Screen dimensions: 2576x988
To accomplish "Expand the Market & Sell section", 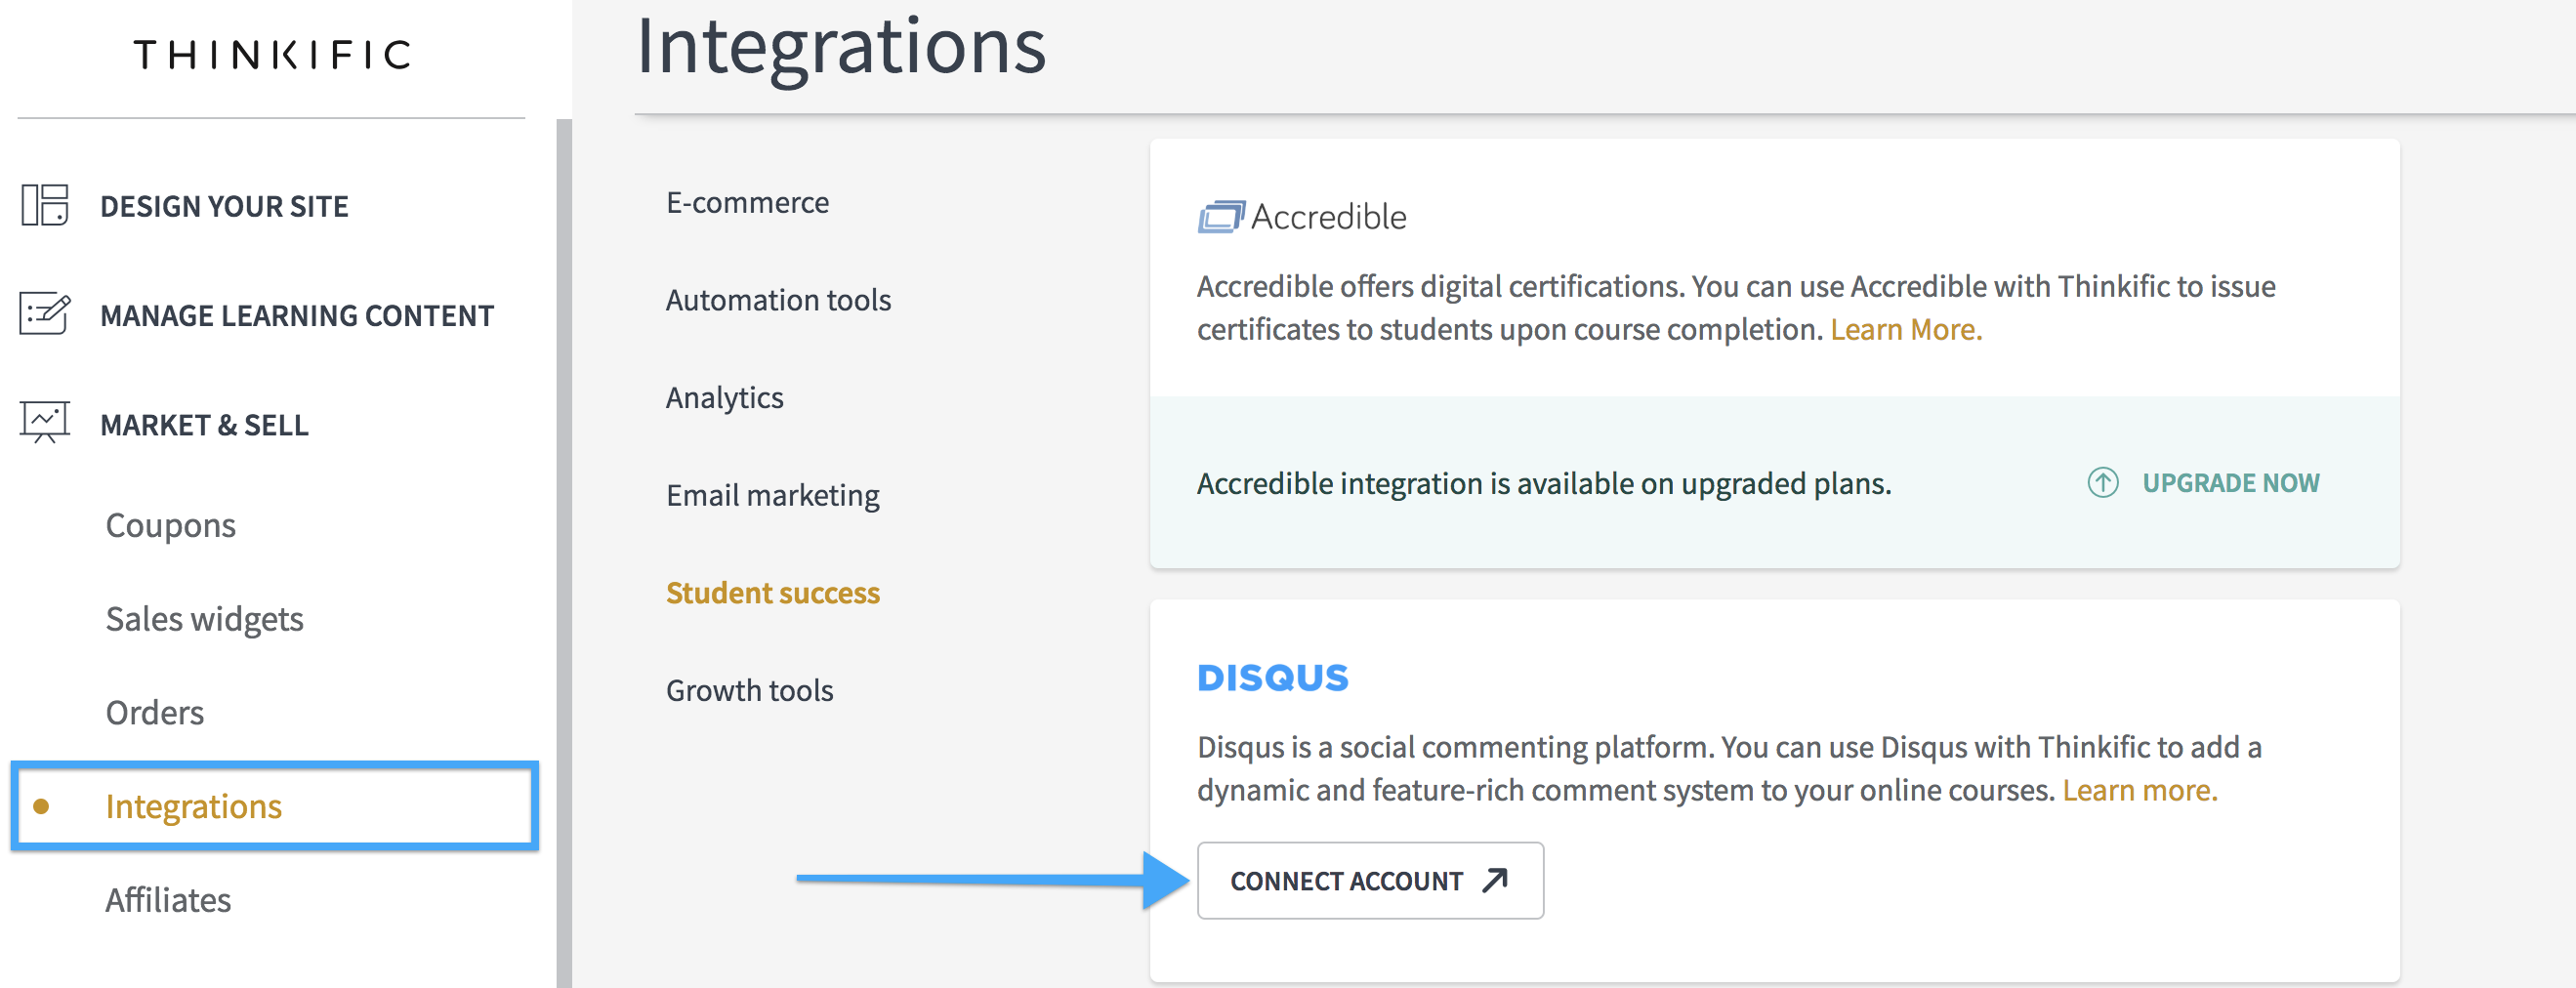I will (204, 425).
